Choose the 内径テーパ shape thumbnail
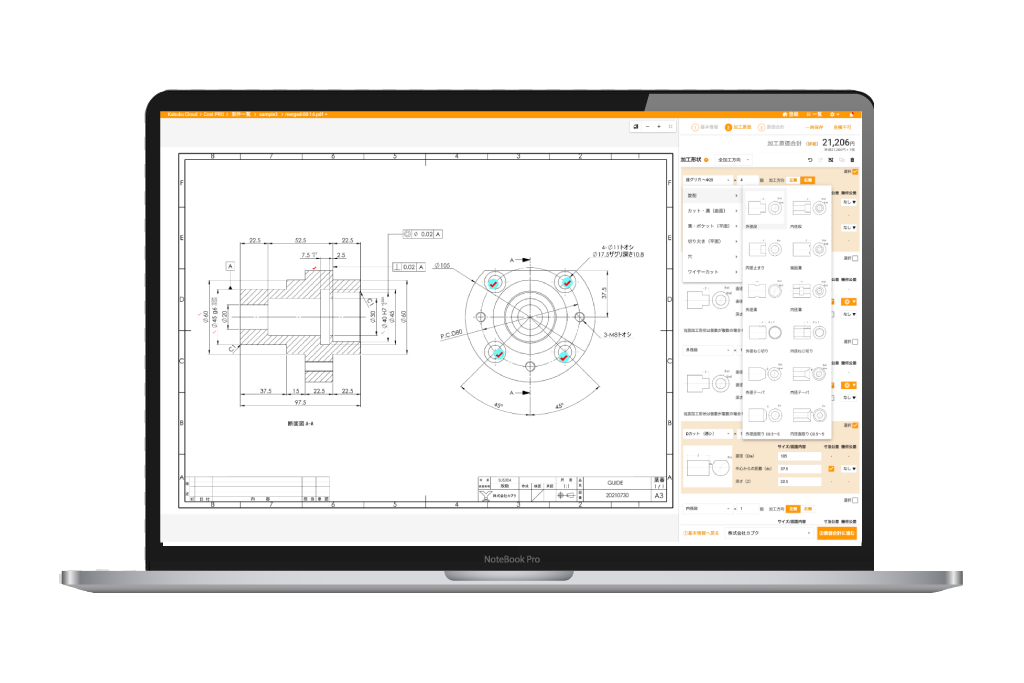1024x683 pixels. 810,375
